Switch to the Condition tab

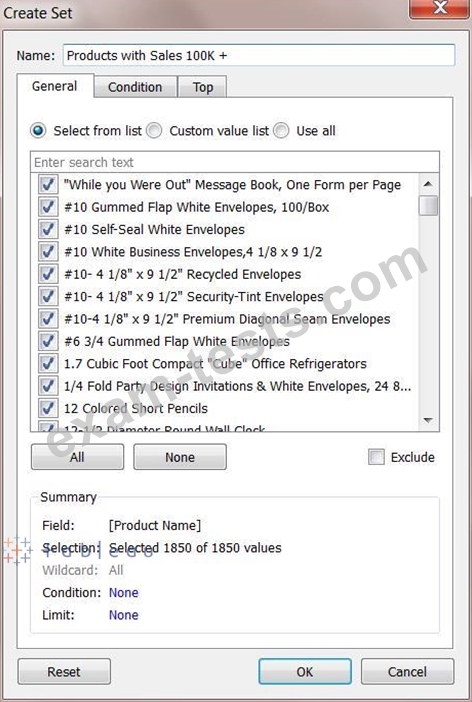135,87
